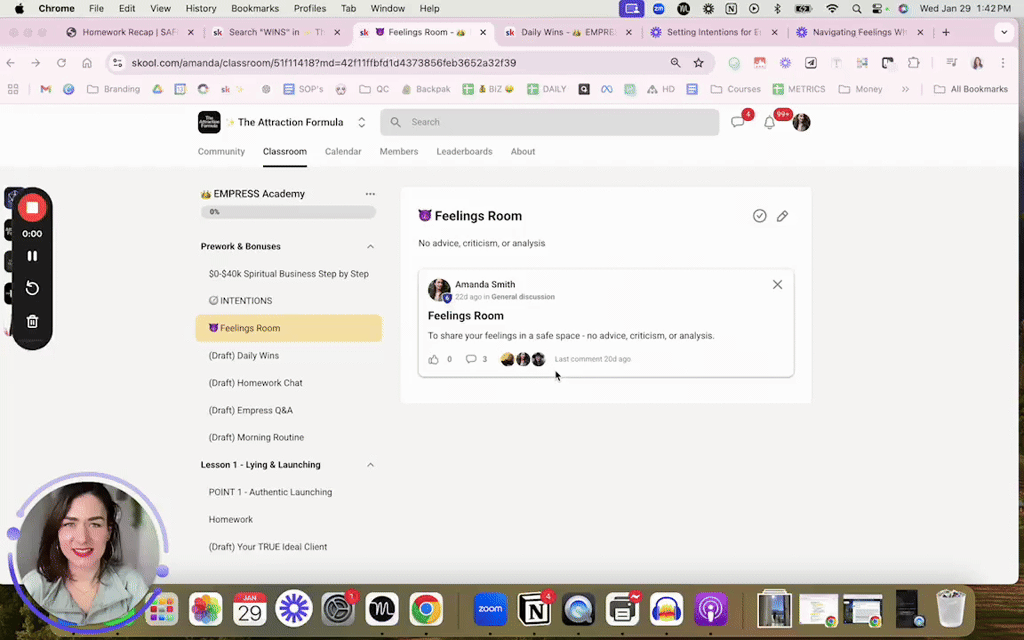Mark Feelings Room lesson as complete

pyautogui.click(x=759, y=216)
